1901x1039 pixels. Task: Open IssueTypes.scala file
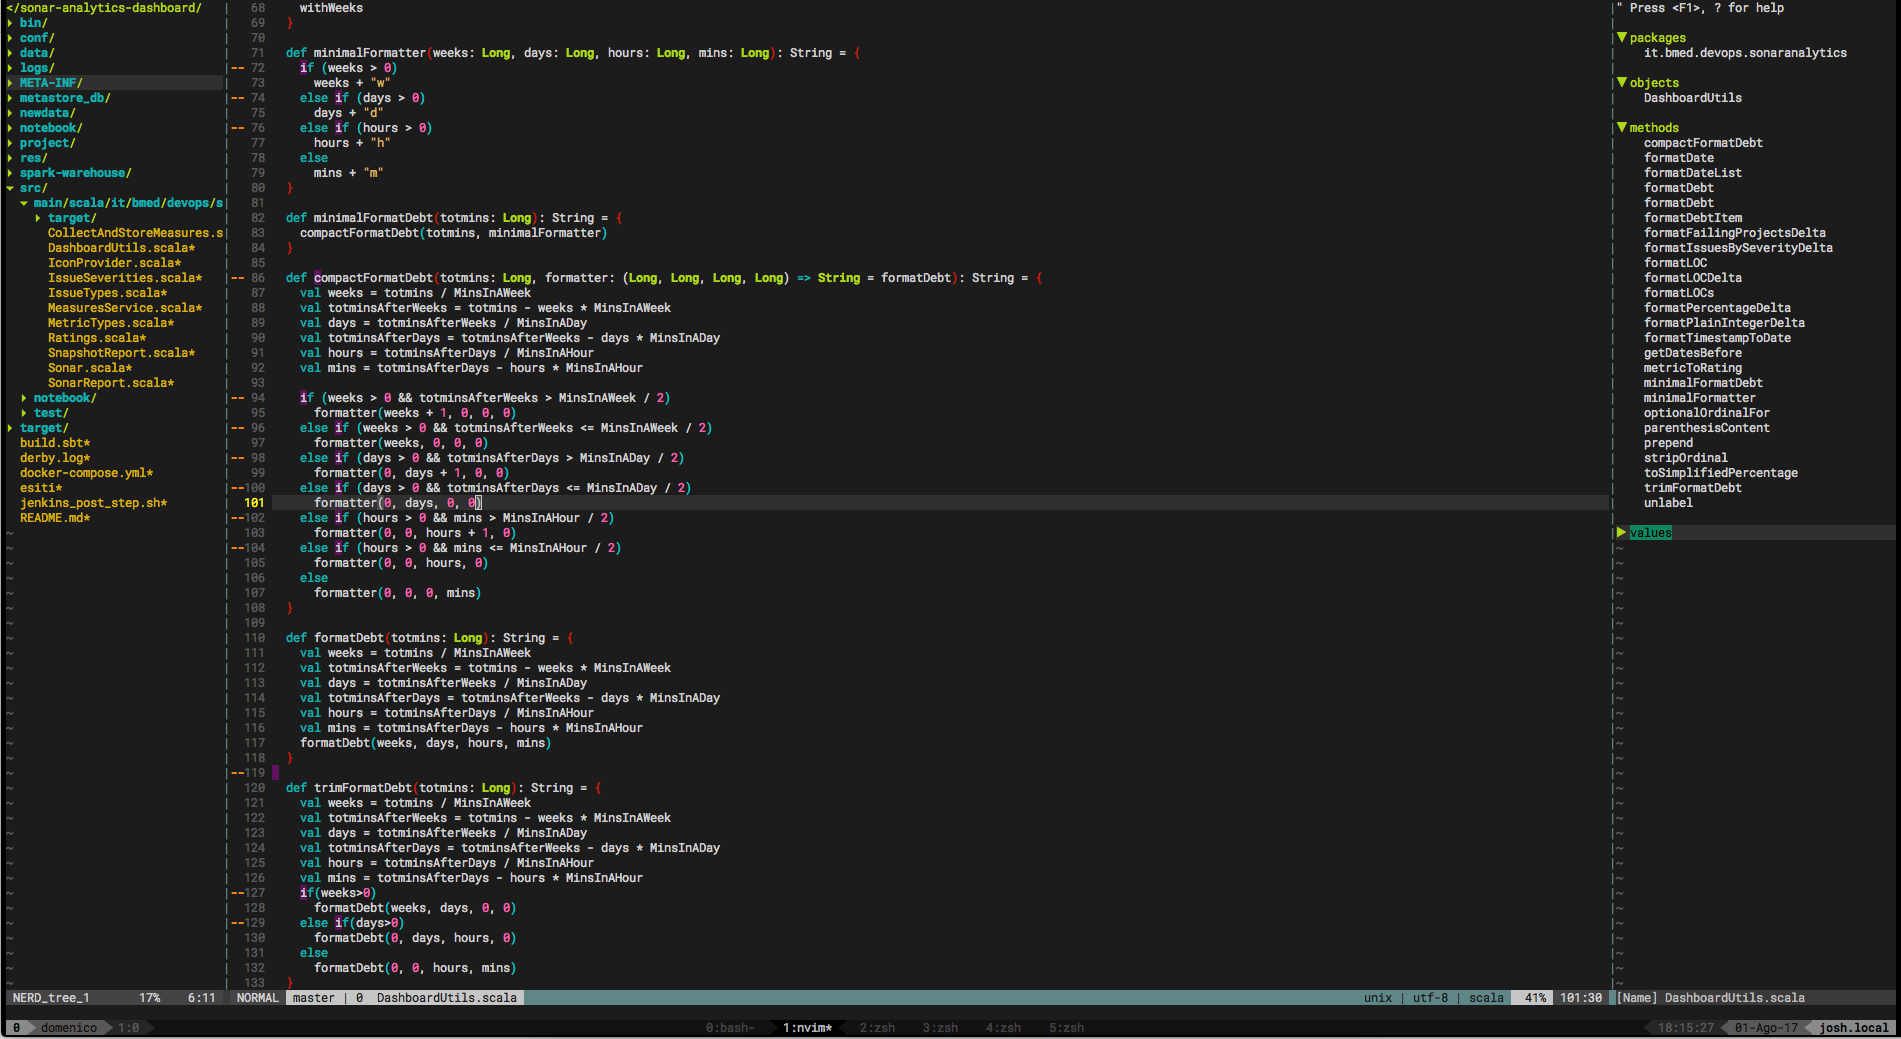(107, 293)
